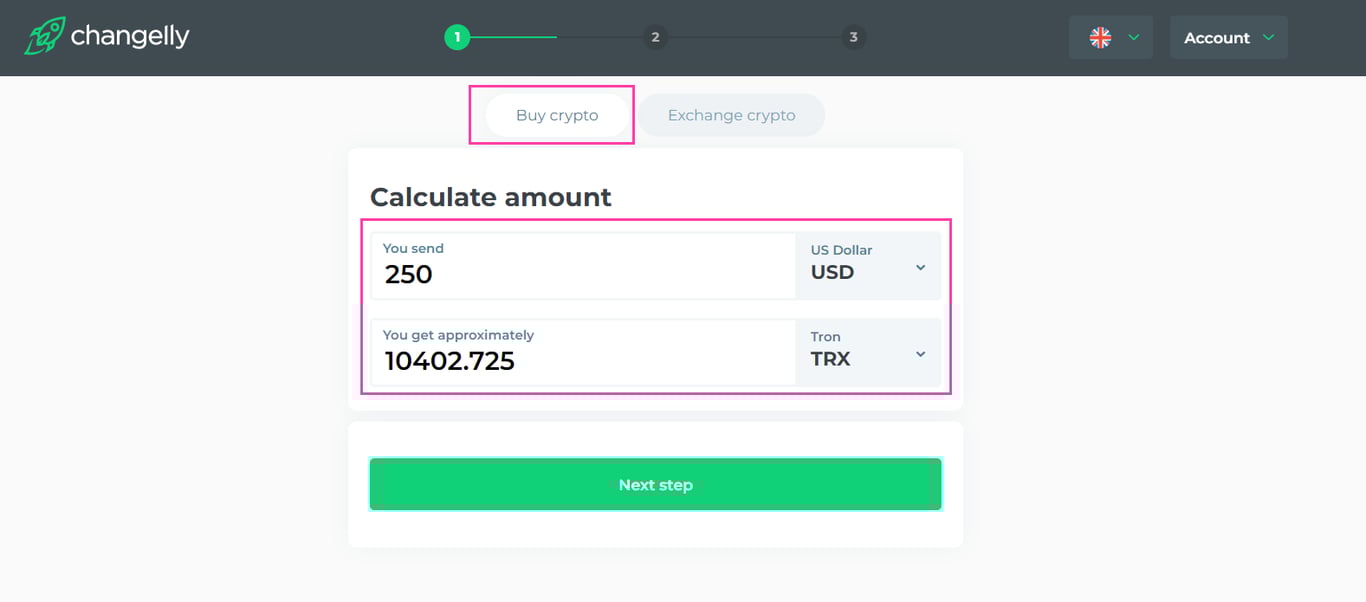
Task: Click the arrow next to USD
Action: [x=921, y=268]
